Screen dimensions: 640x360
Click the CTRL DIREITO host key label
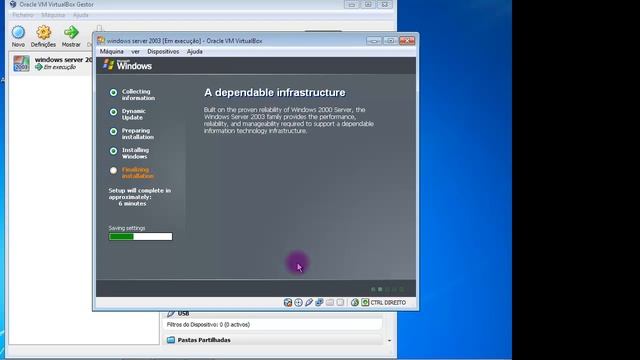tap(388, 302)
